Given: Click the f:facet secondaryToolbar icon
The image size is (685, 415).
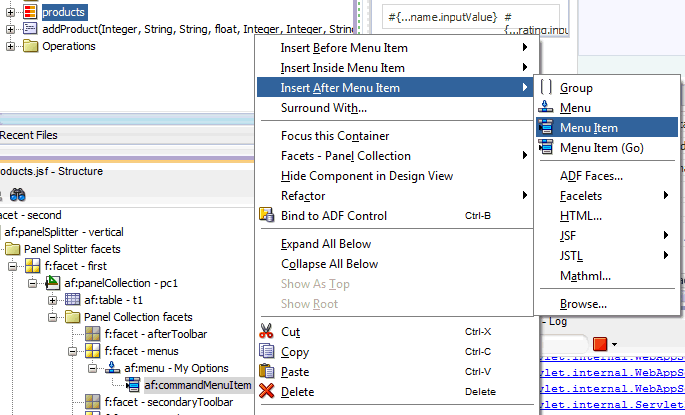Looking at the screenshot, I should 93,401.
